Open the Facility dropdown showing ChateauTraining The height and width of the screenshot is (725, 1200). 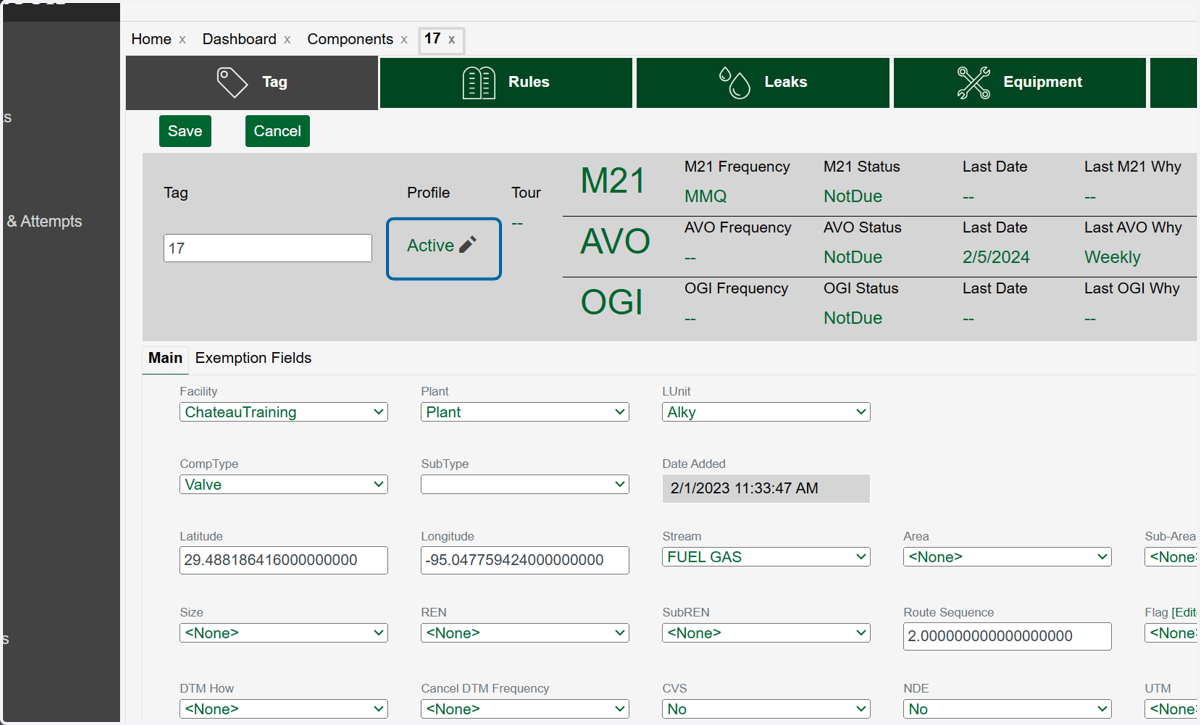click(x=284, y=412)
